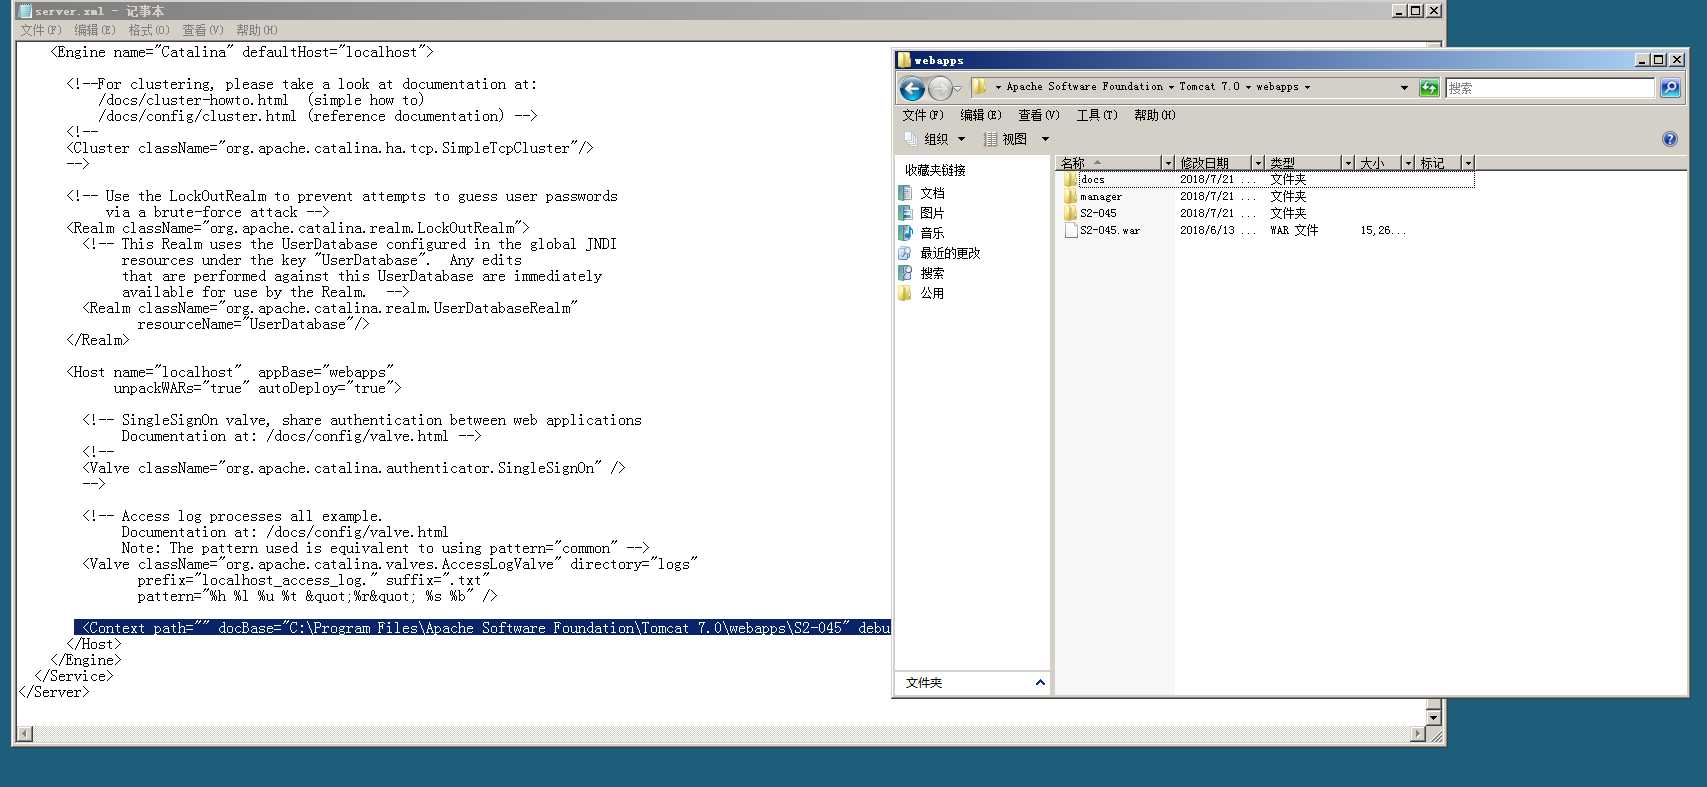The height and width of the screenshot is (787, 1707).
Task: Open explorer 工具(T) menu
Action: click(1096, 115)
